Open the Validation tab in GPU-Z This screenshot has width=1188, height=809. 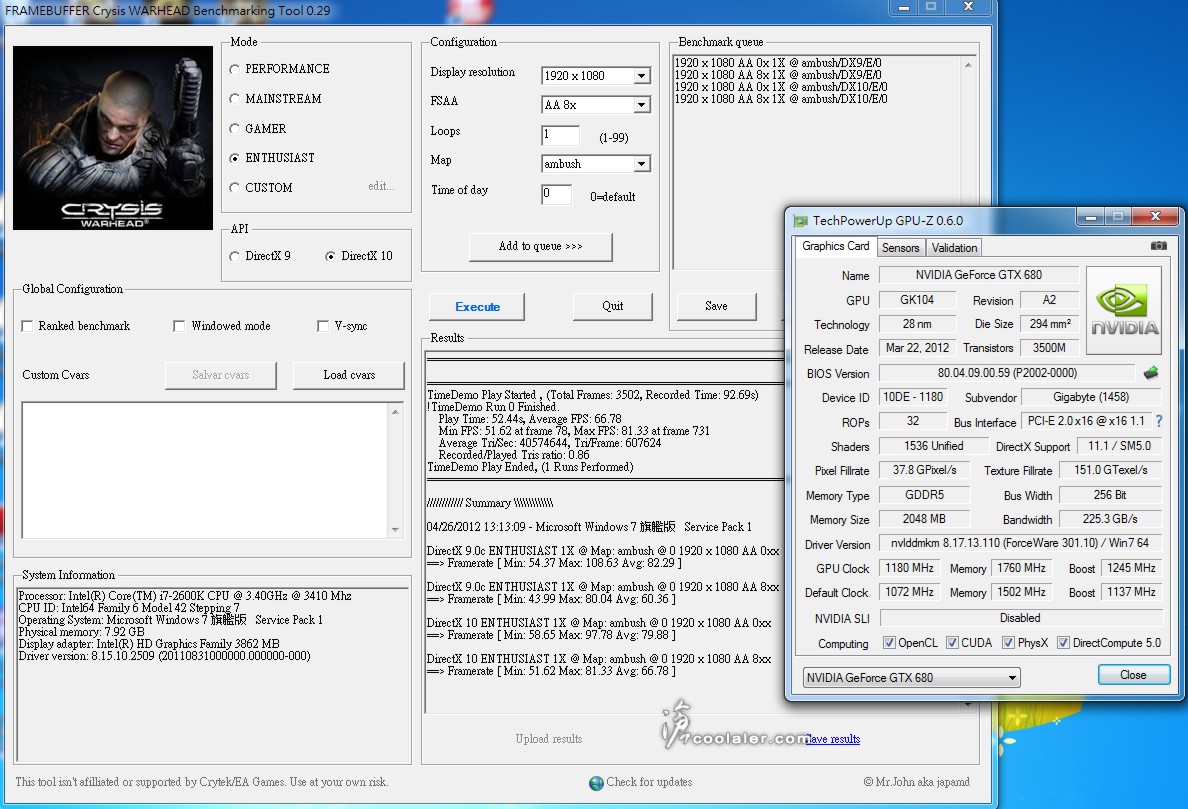coord(954,248)
